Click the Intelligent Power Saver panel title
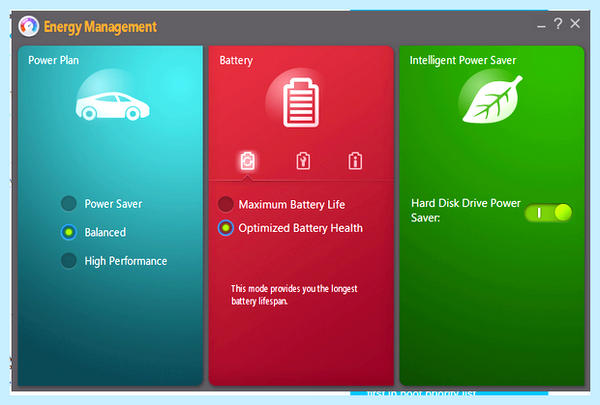This screenshot has height=405, width=600. (463, 60)
